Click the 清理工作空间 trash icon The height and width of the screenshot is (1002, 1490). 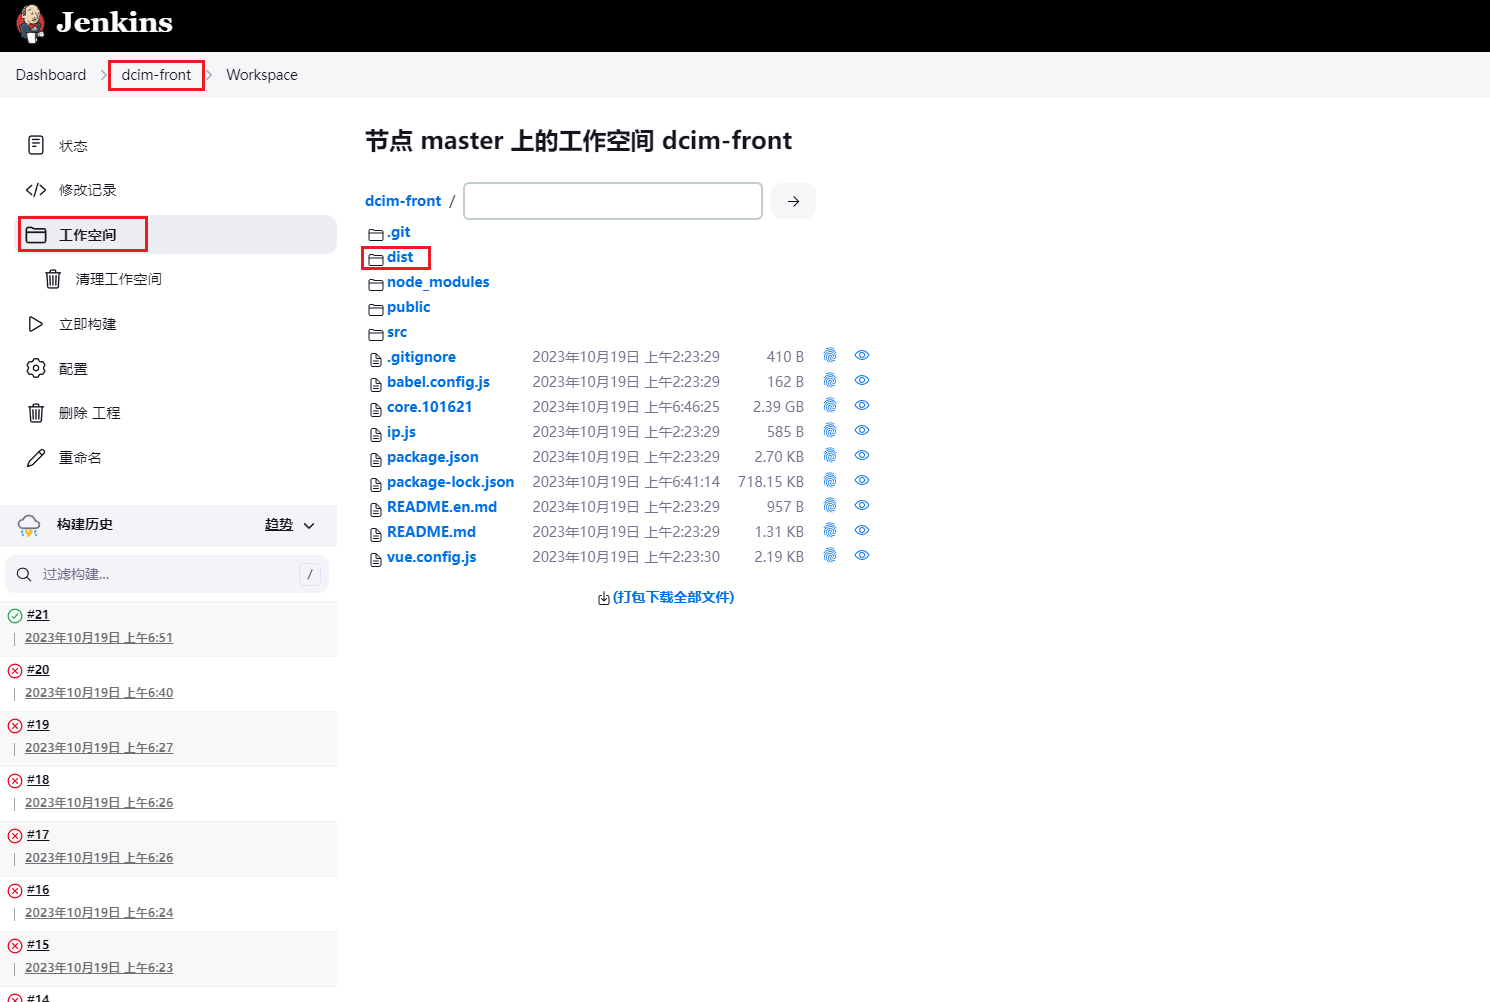53,279
